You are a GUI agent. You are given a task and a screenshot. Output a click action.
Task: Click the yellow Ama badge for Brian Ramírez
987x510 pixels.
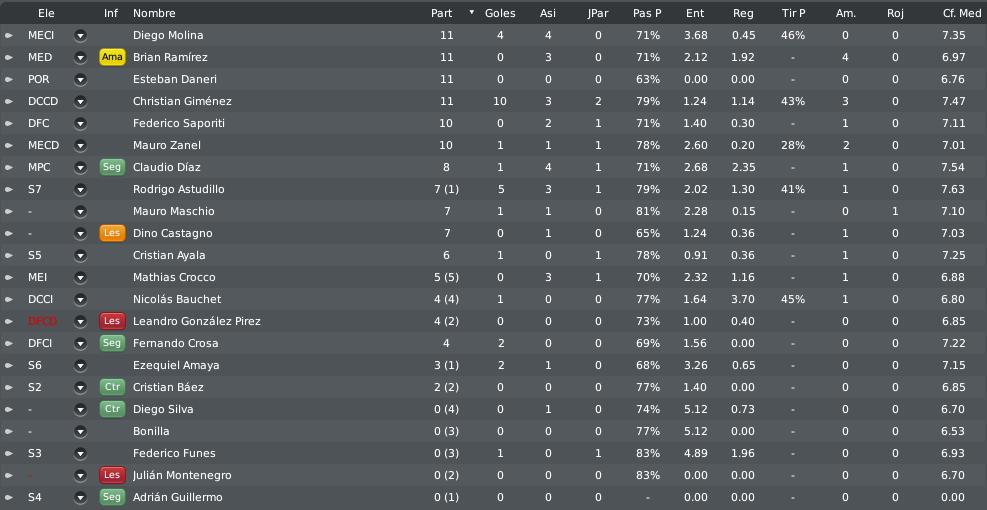(x=112, y=57)
